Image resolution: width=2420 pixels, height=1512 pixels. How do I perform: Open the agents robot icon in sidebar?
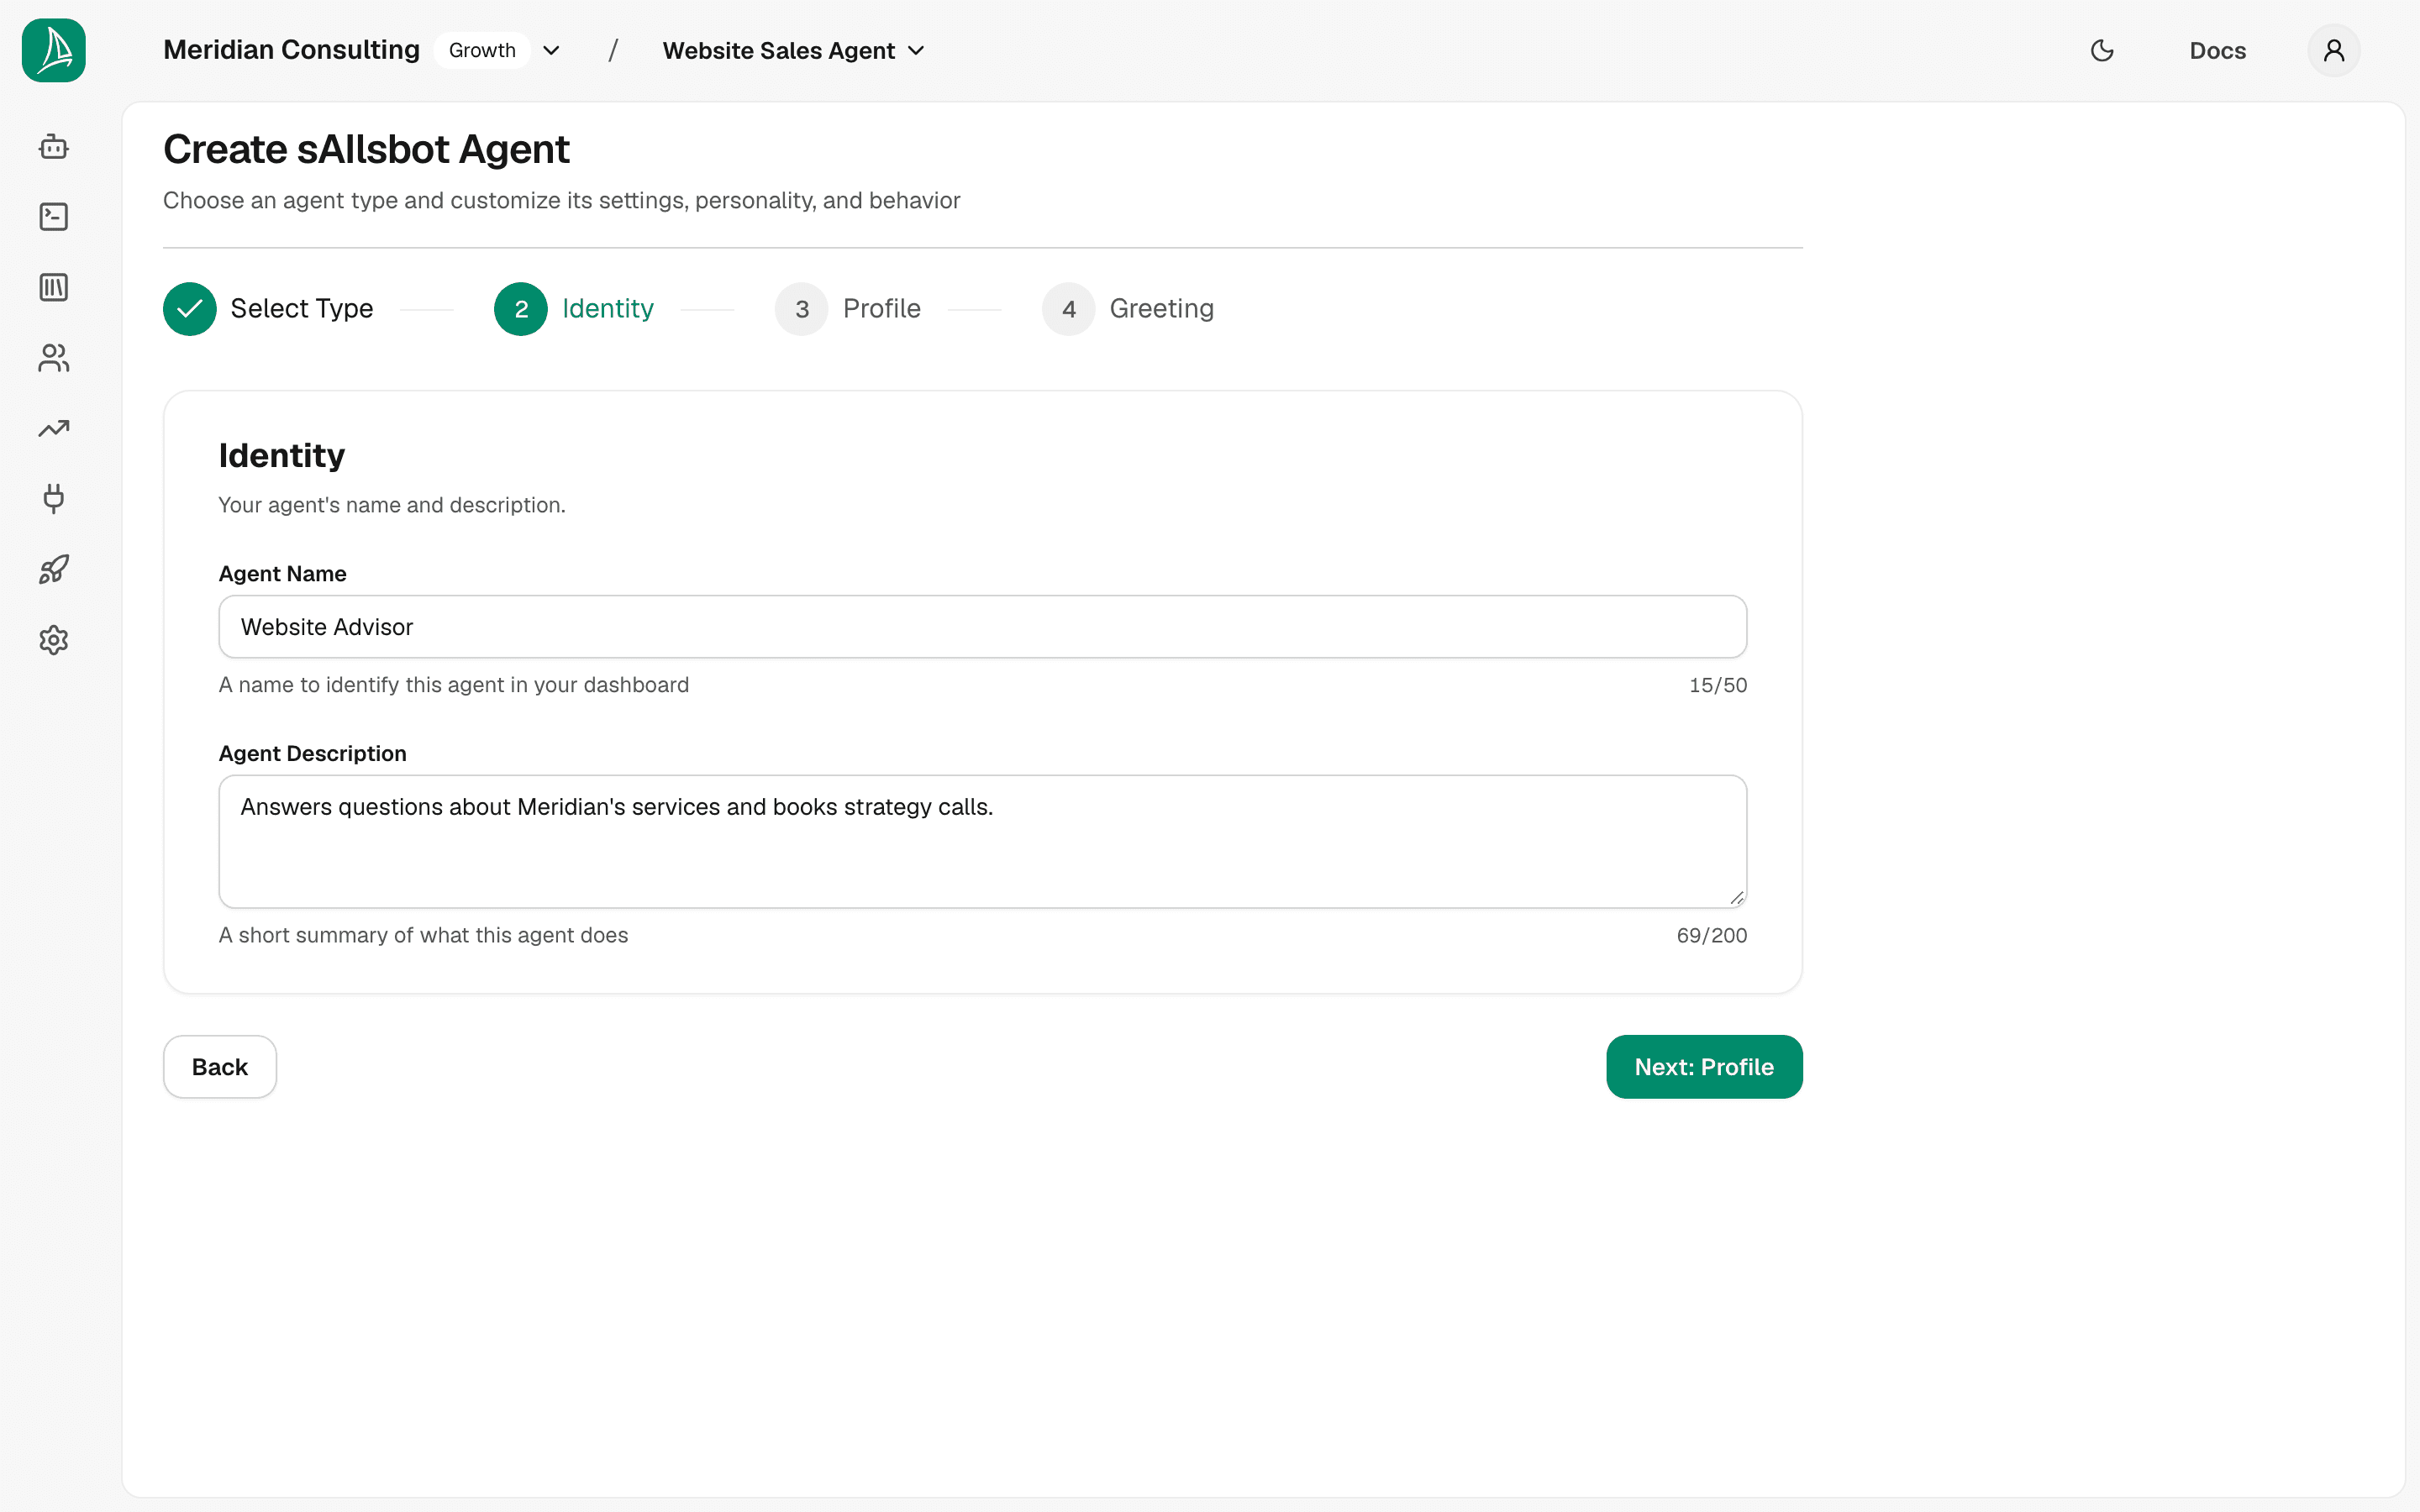pos(54,147)
